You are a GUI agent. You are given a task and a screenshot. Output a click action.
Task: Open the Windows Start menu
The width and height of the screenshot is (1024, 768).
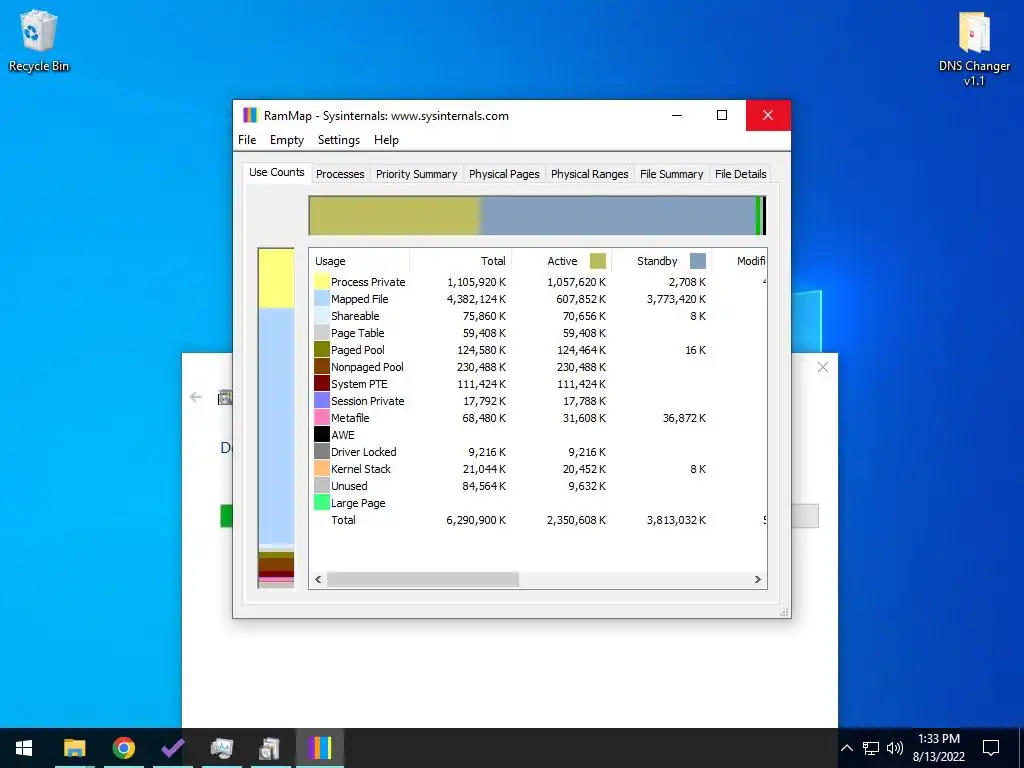[24, 748]
